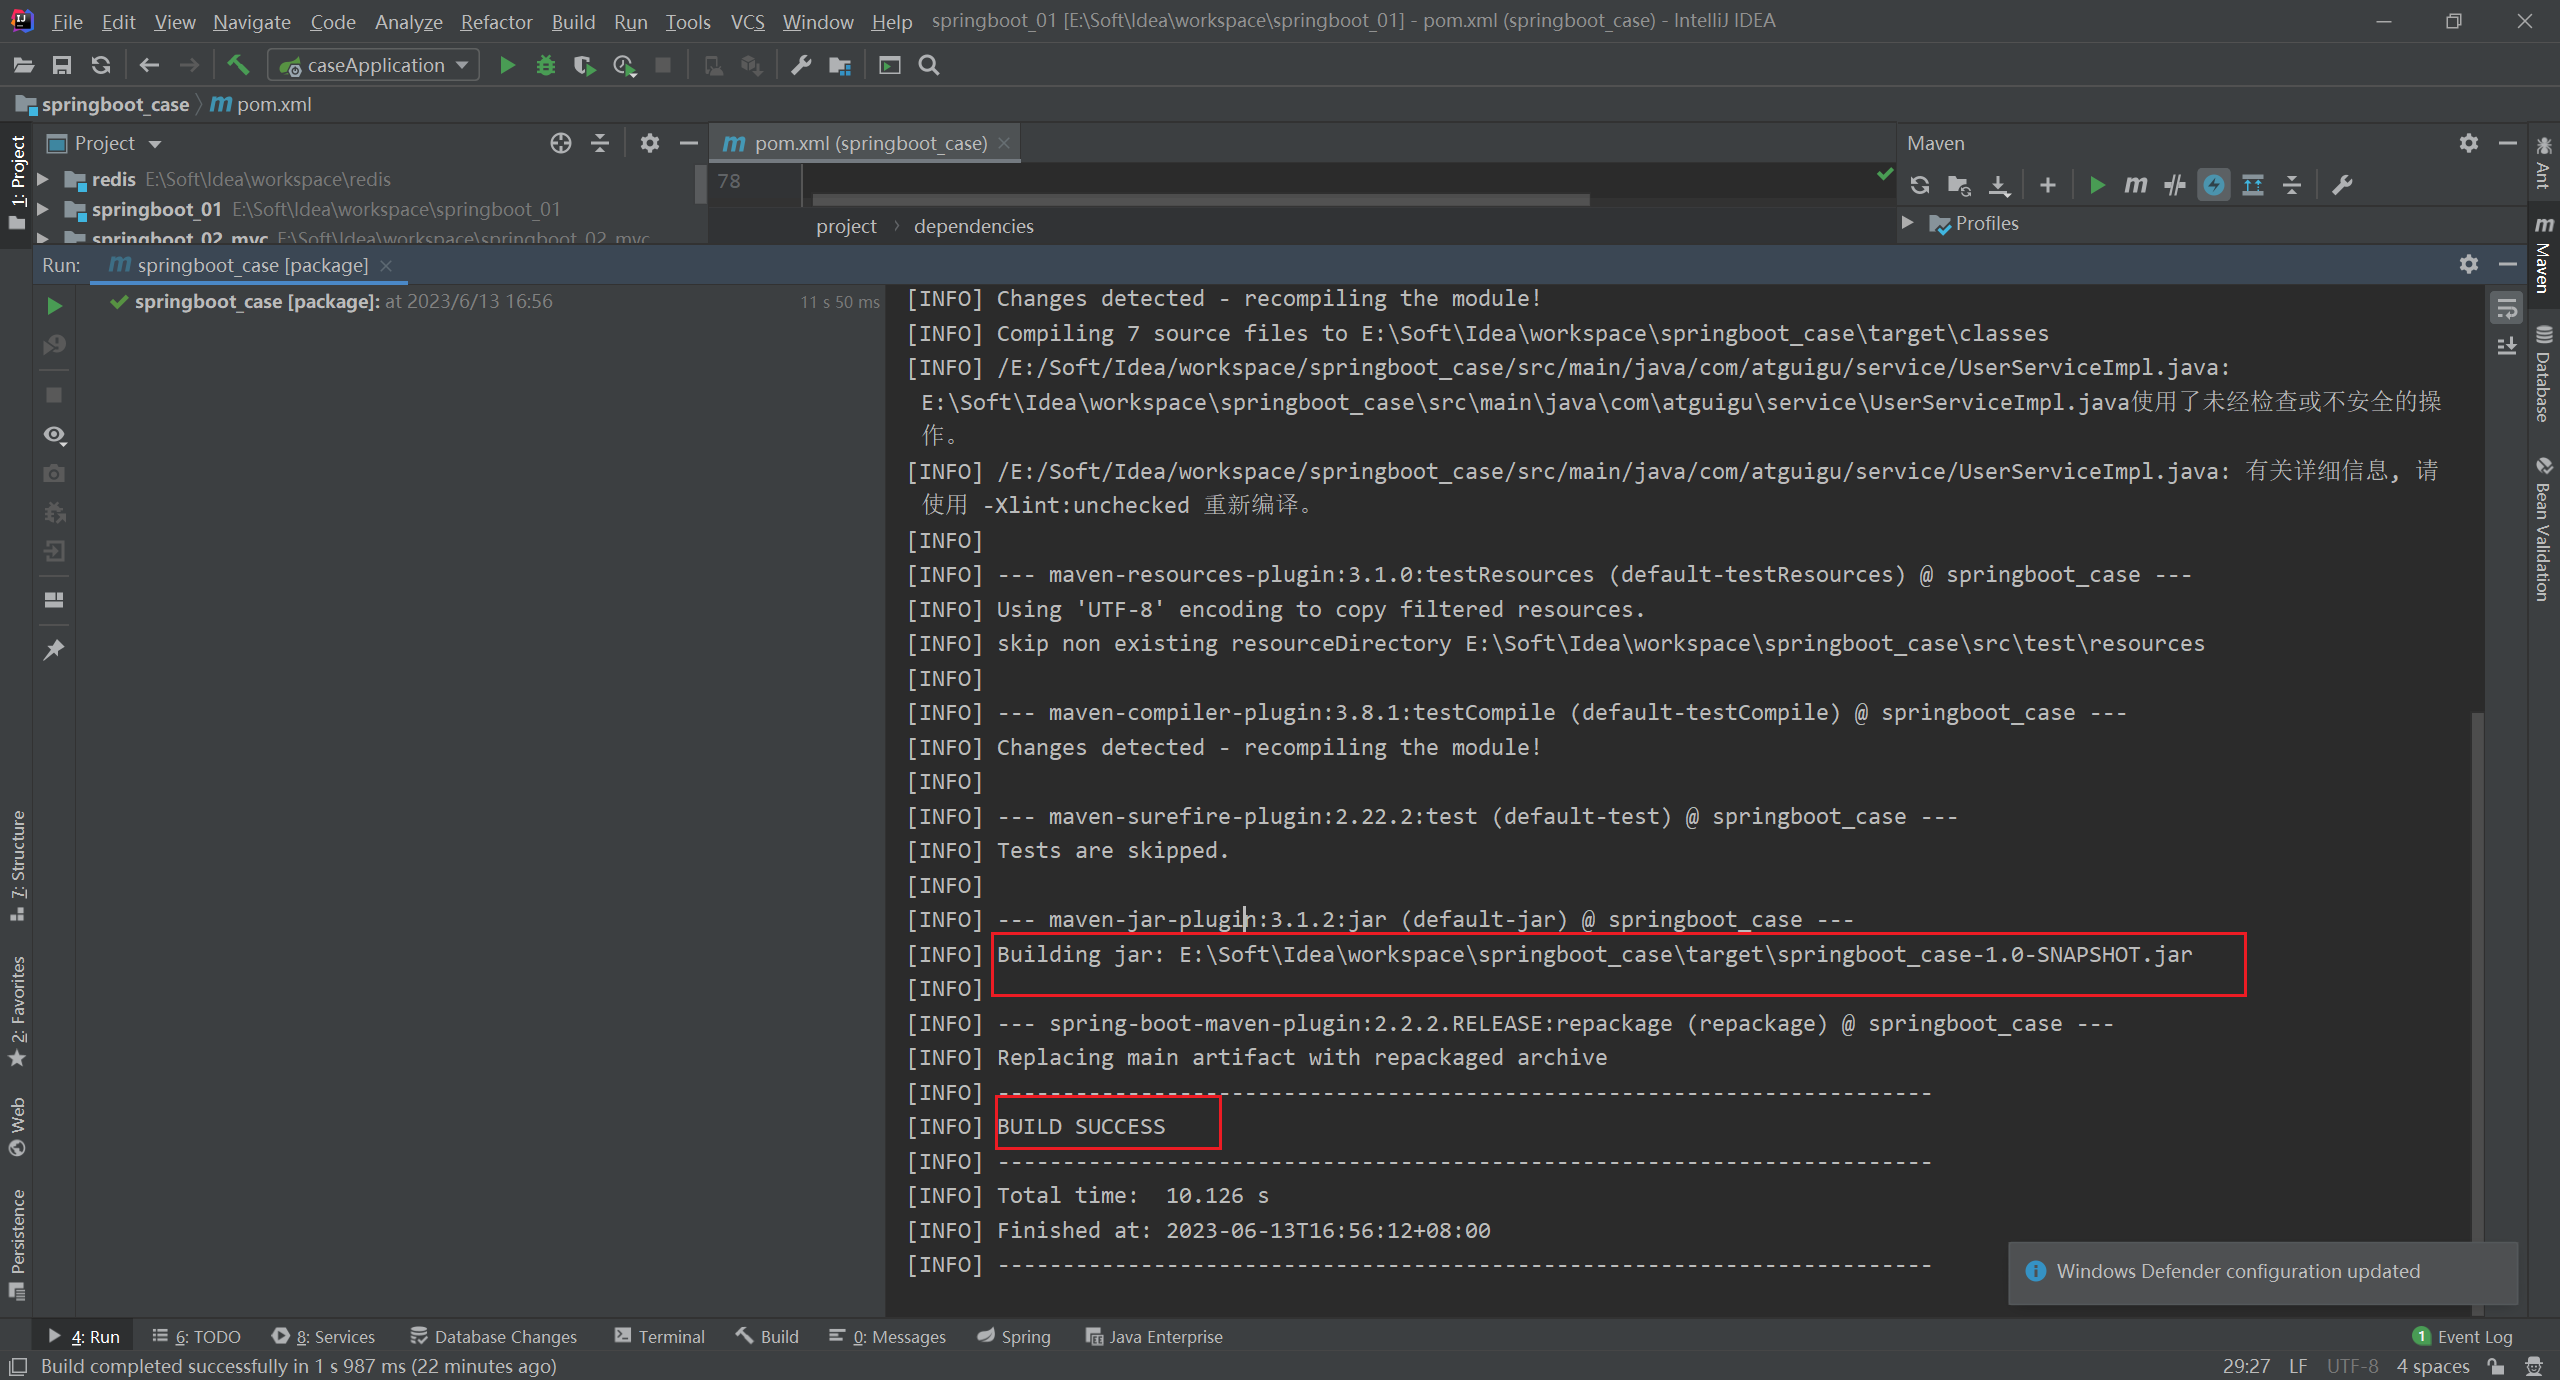
Task: Open Event Log tool window
Action: [2462, 1337]
